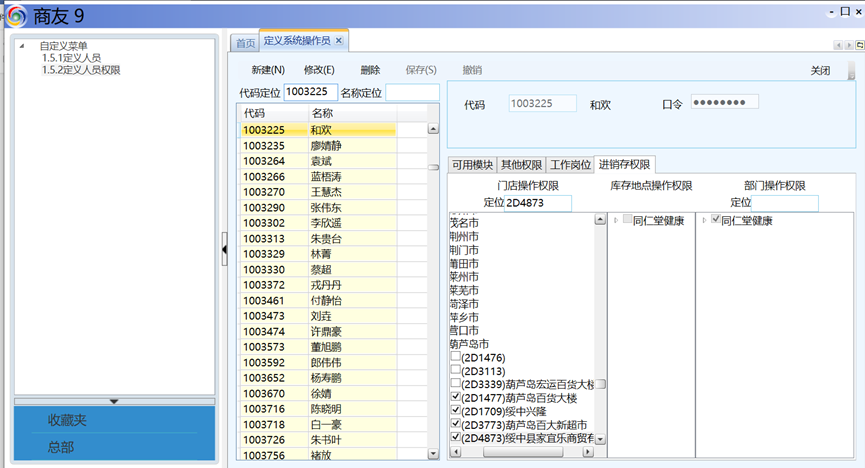Open the 其他权限 tab
Image resolution: width=865 pixels, height=468 pixels.
(521, 164)
